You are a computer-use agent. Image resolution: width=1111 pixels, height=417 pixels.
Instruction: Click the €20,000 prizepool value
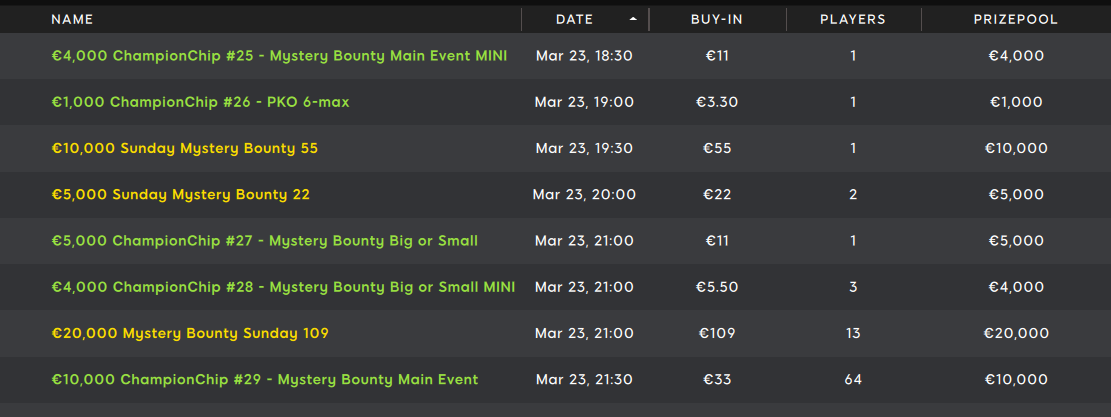(x=1016, y=333)
